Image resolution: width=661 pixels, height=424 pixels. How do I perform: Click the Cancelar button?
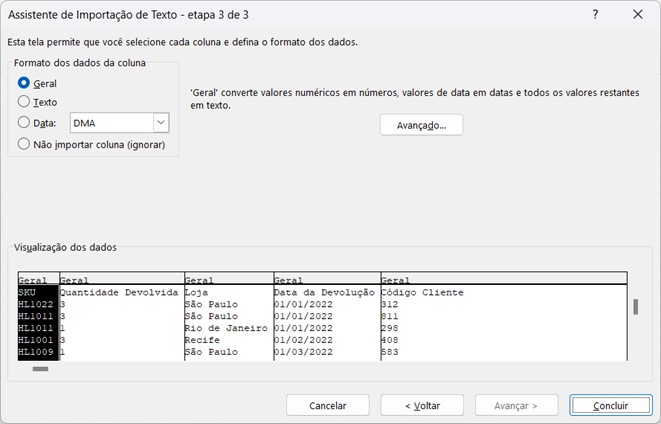(x=327, y=405)
